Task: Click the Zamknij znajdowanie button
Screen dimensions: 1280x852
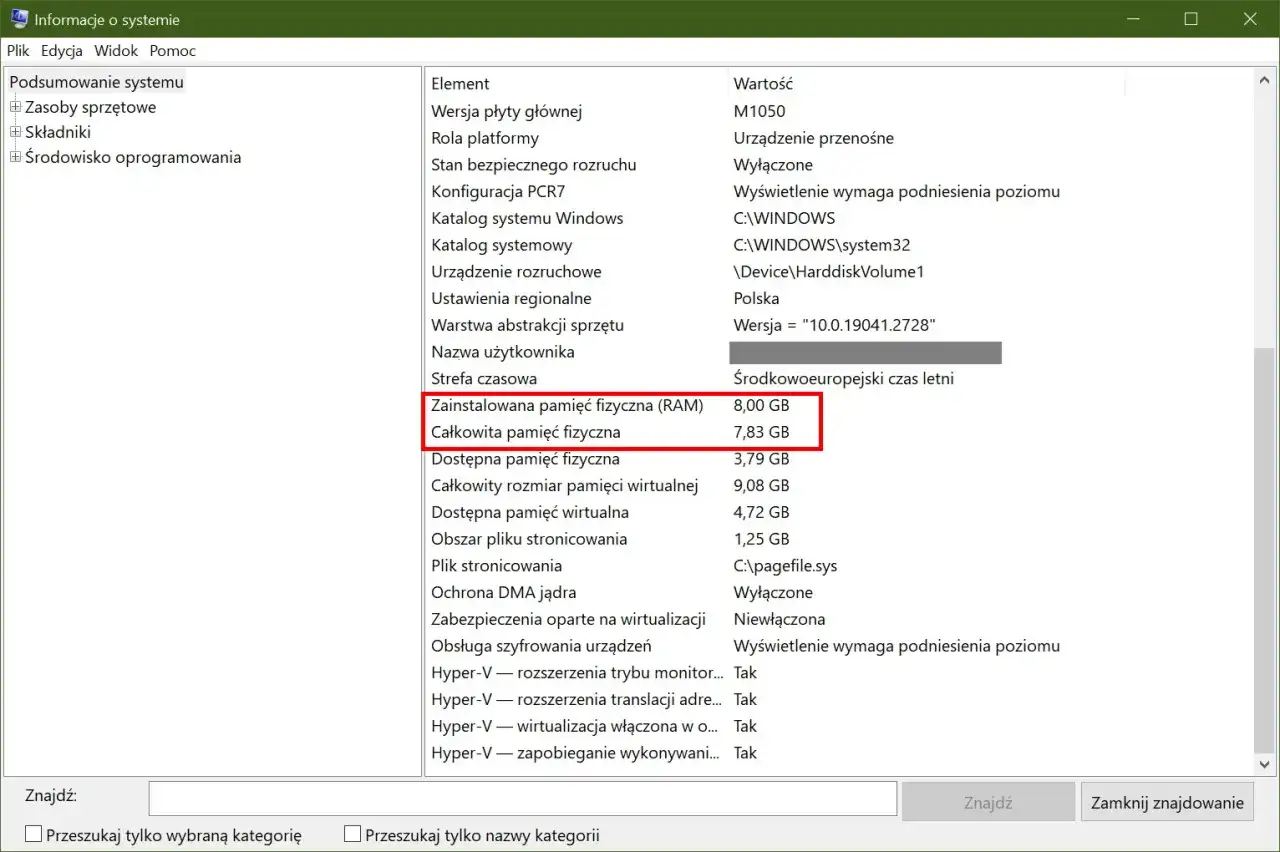Action: click(x=1166, y=801)
